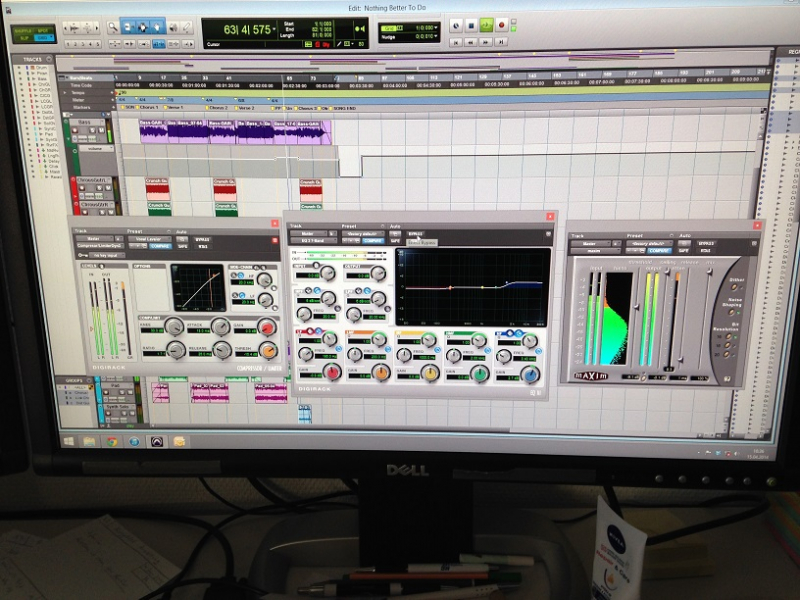Click the green Play transport button
This screenshot has width=800, height=600.
point(486,24)
